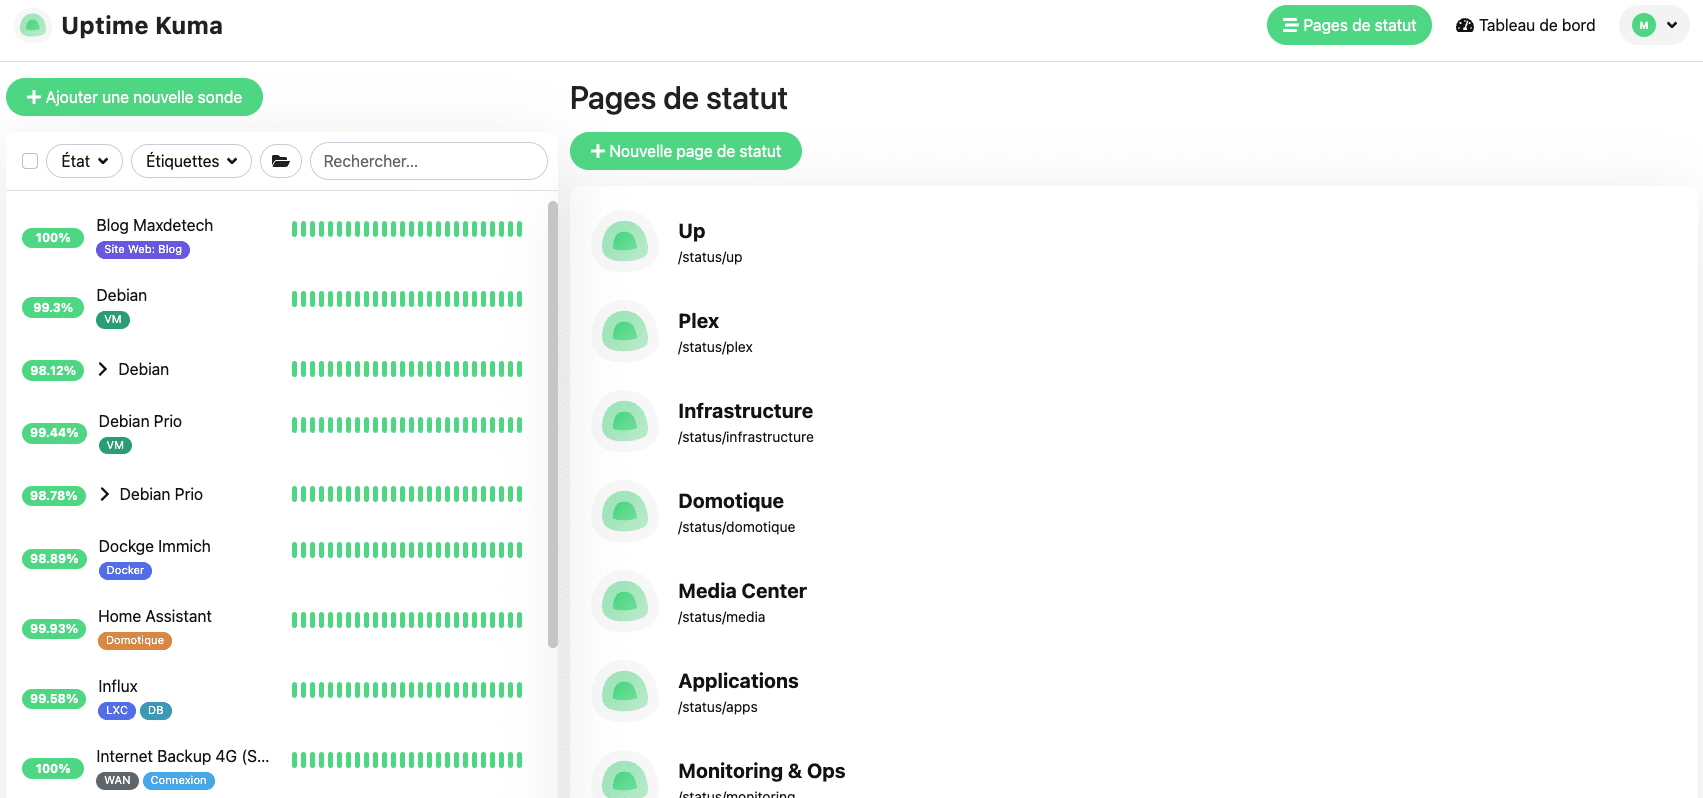Click the /status/media path text
Screen dimensions: 1703x798
(721, 617)
